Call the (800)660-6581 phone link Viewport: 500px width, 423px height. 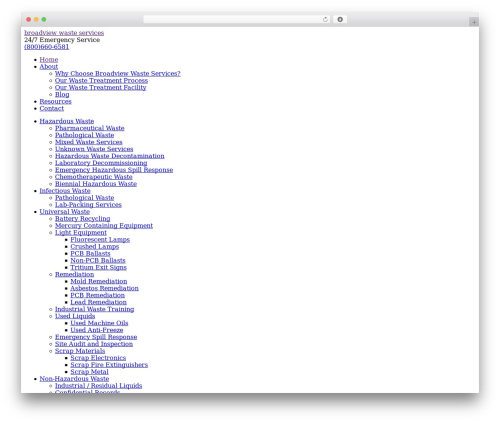(x=47, y=47)
